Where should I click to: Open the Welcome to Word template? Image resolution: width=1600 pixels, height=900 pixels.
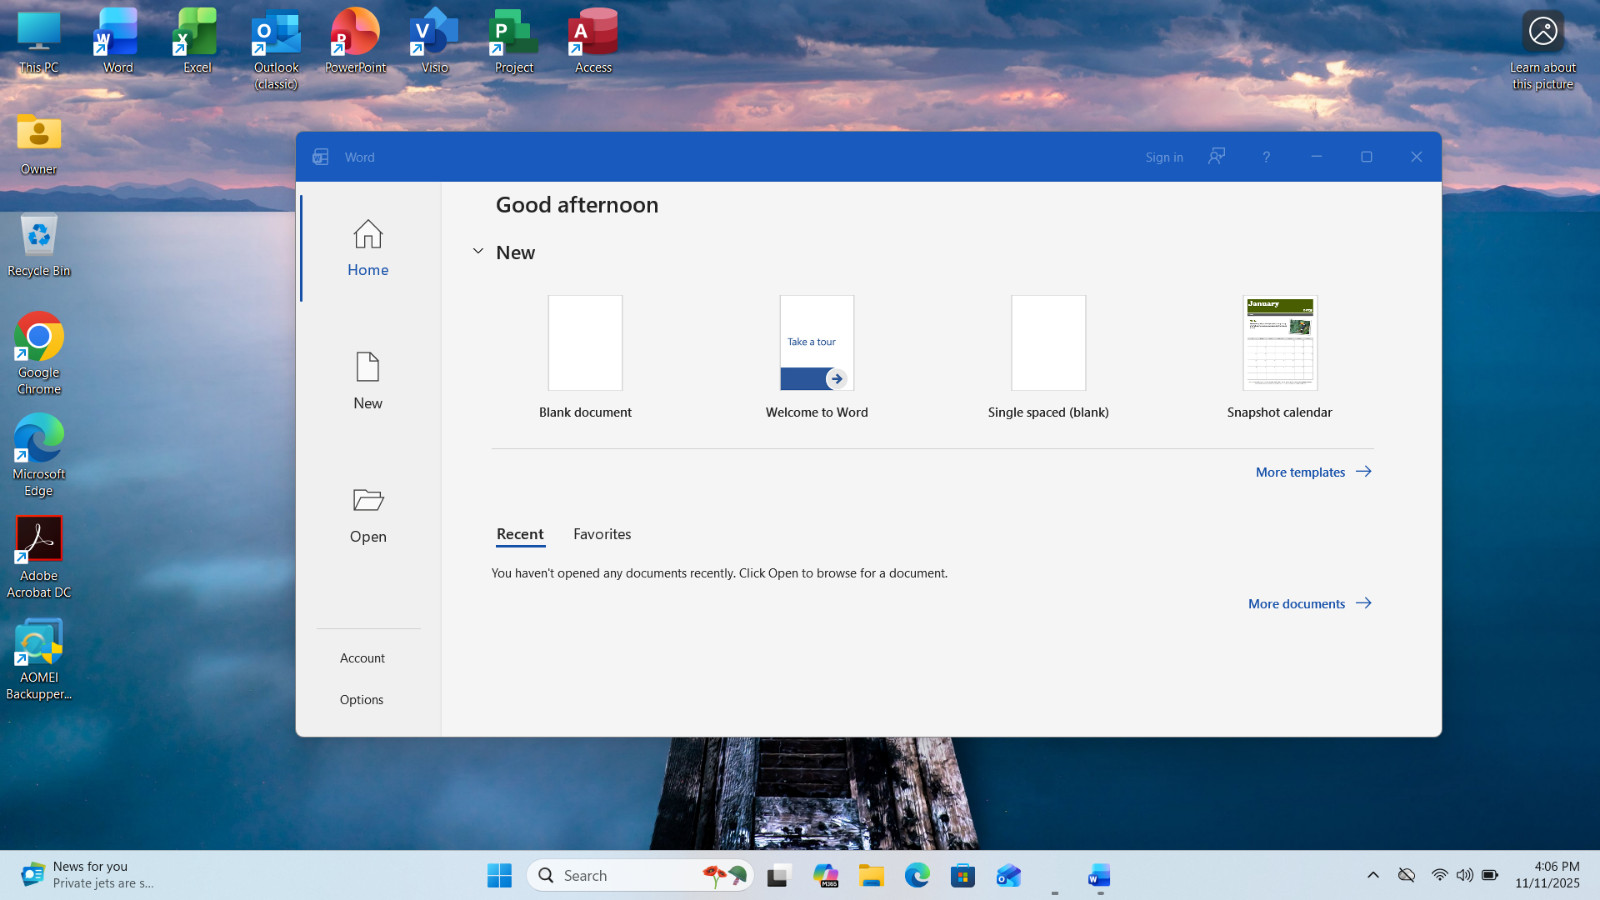817,357
